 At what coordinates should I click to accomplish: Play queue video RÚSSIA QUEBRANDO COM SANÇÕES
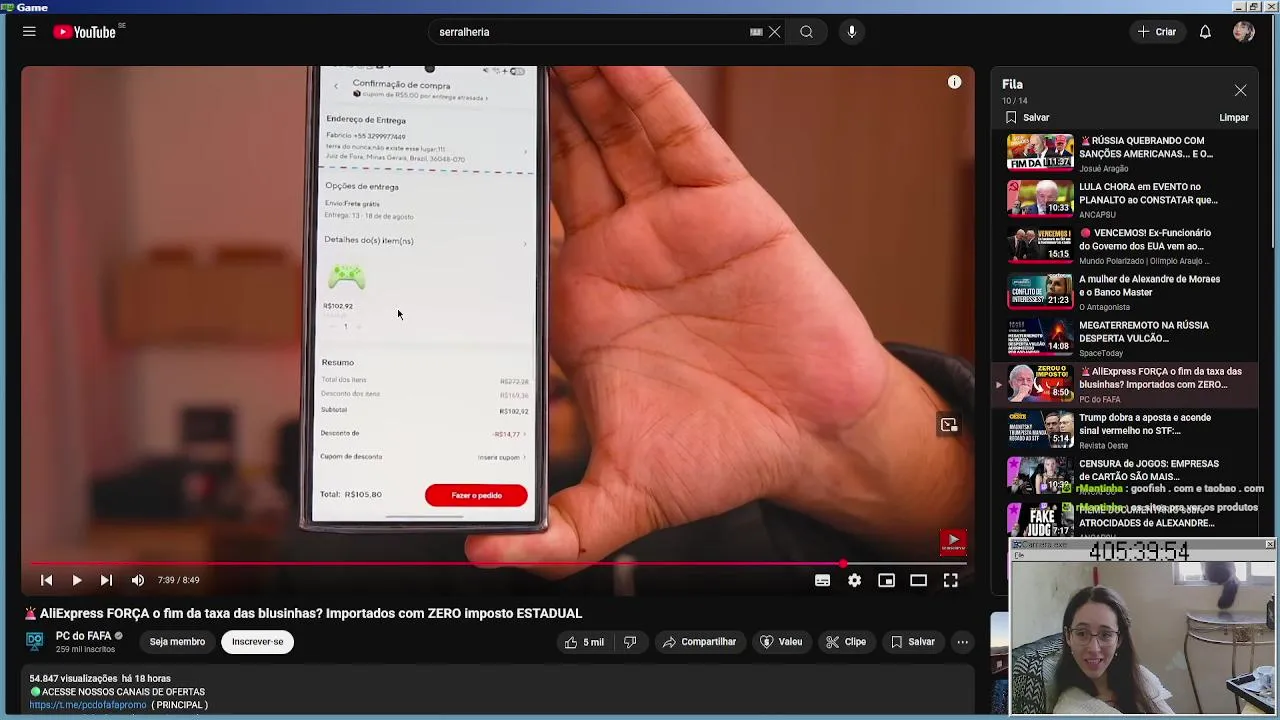coord(1126,153)
